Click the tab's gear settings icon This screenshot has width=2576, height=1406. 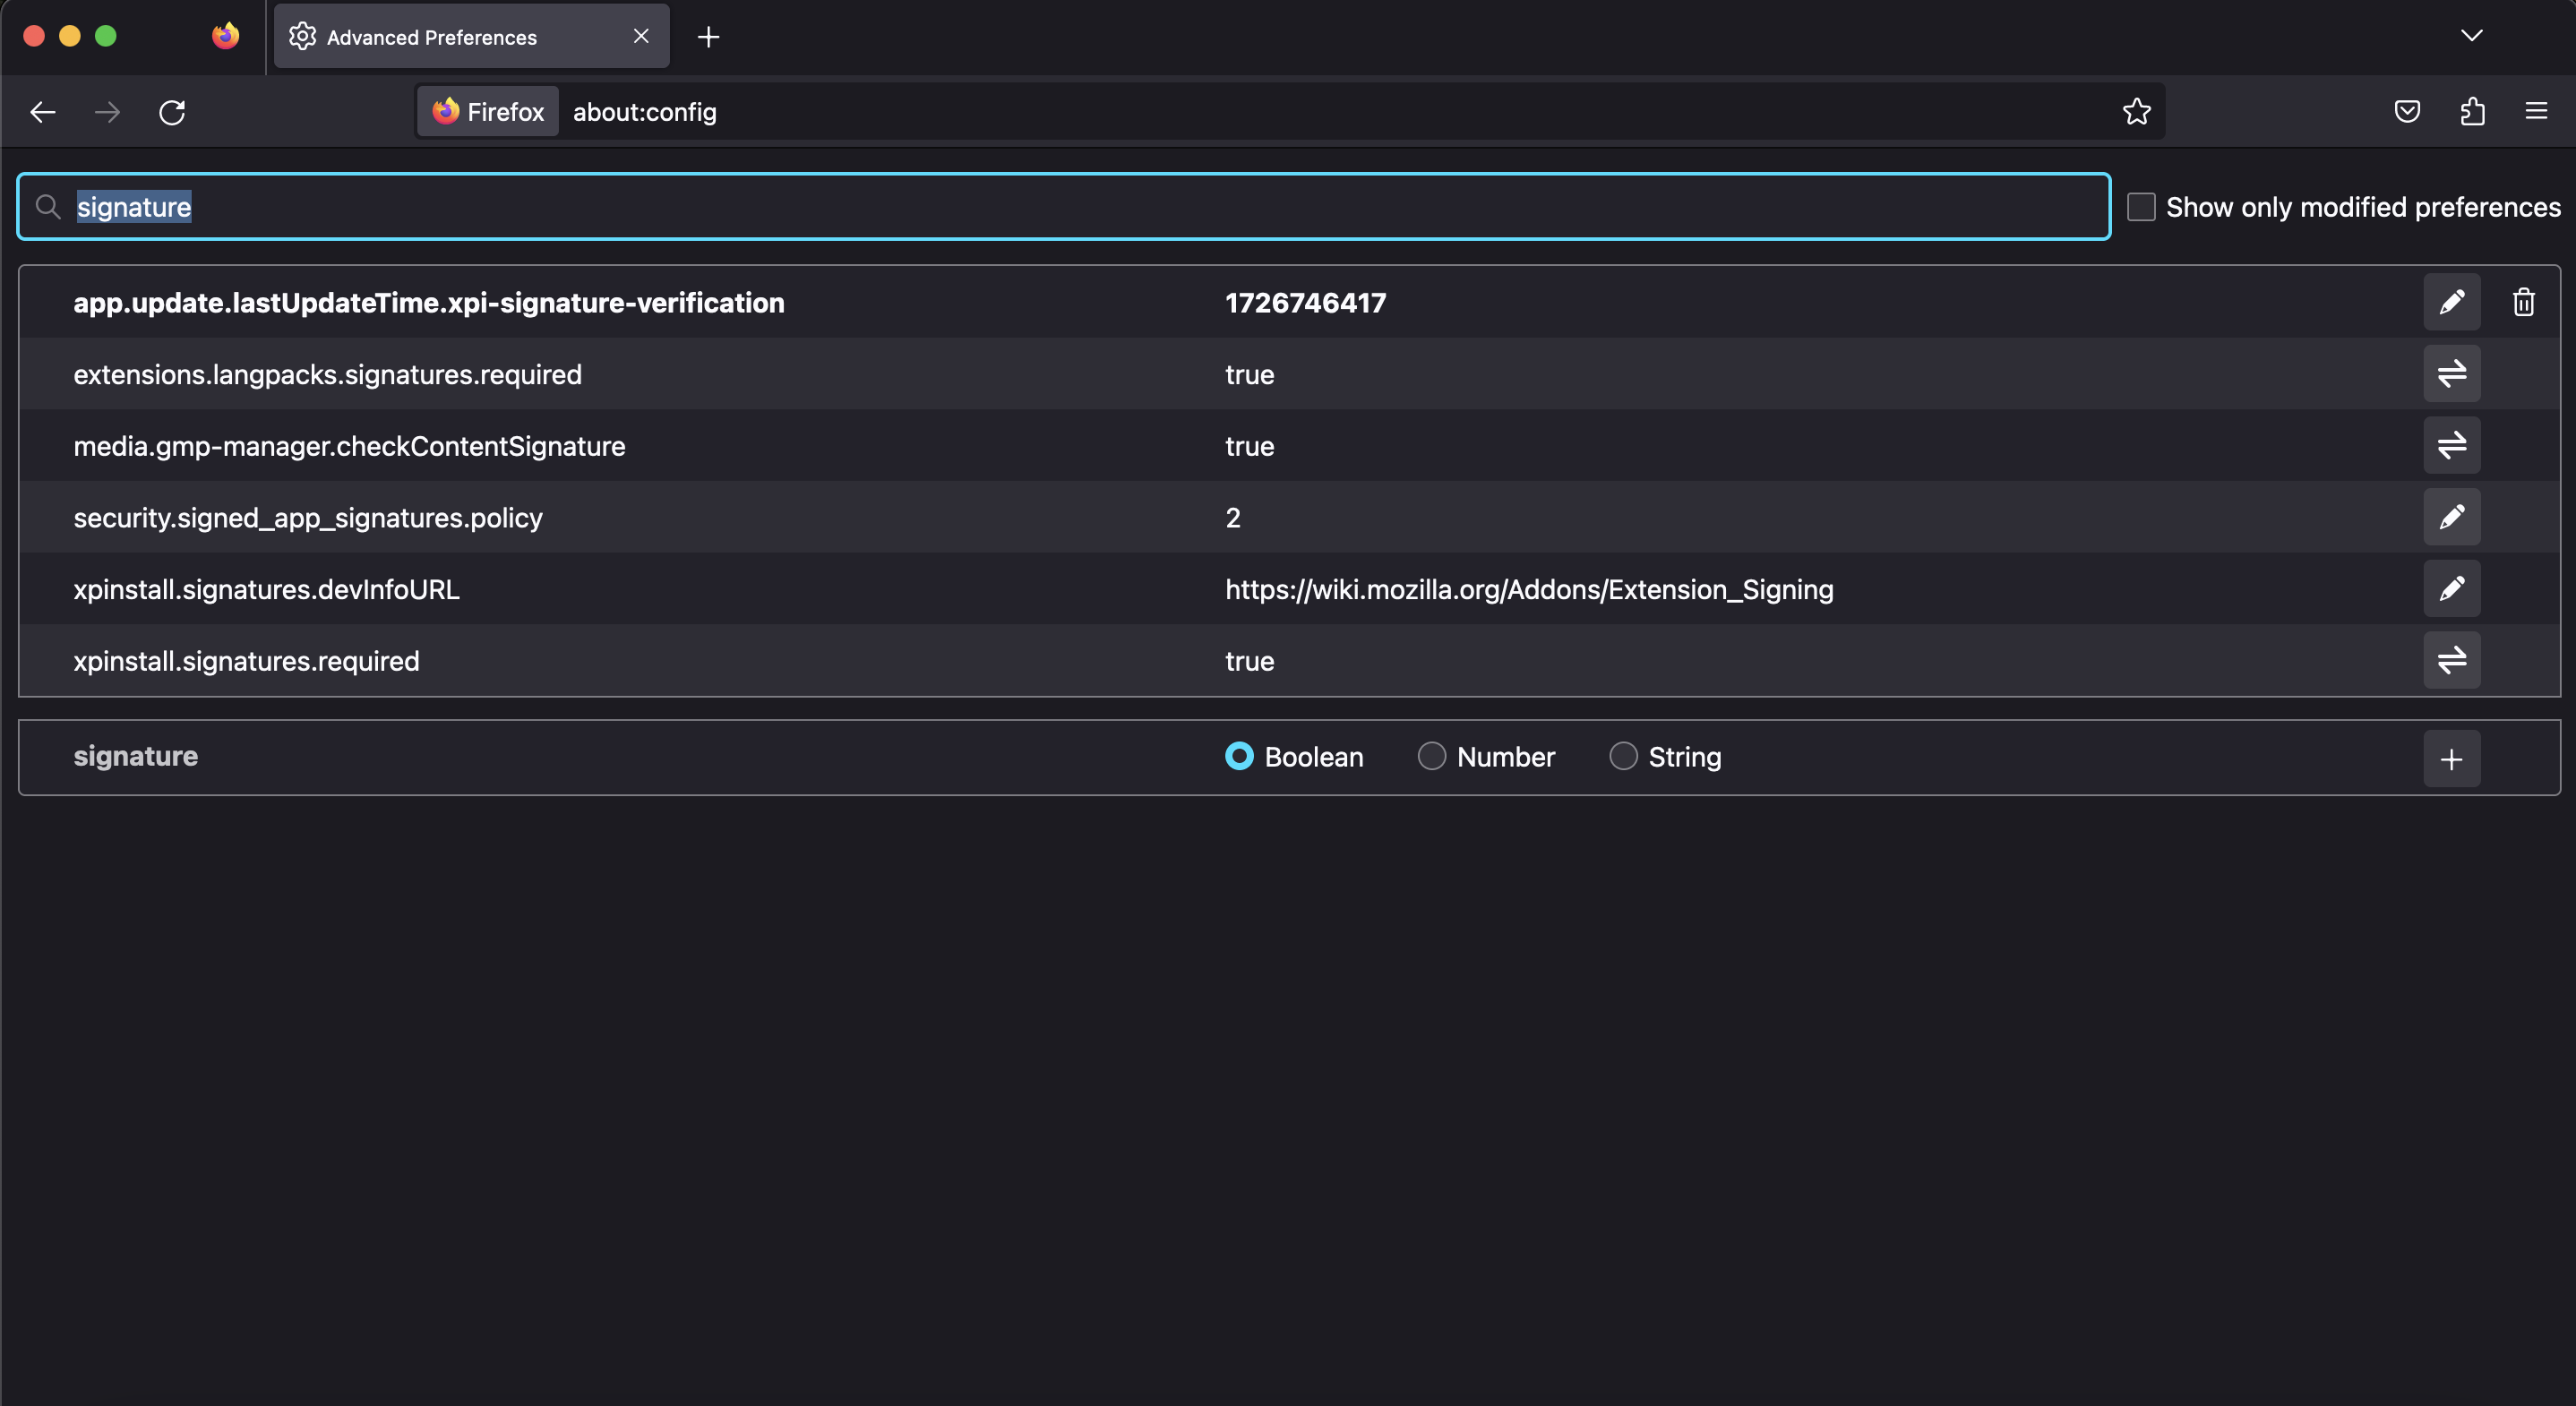[x=302, y=36]
